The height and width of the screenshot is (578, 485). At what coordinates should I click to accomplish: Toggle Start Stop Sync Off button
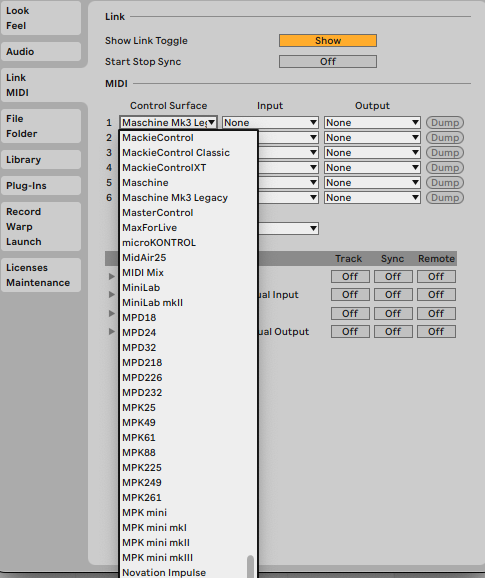pyautogui.click(x=328, y=62)
